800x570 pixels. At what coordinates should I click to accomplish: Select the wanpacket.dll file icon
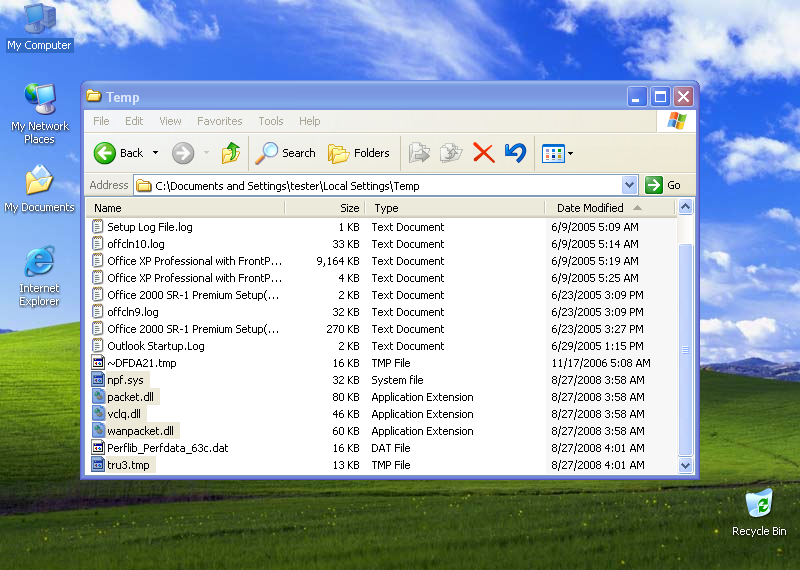[x=97, y=431]
